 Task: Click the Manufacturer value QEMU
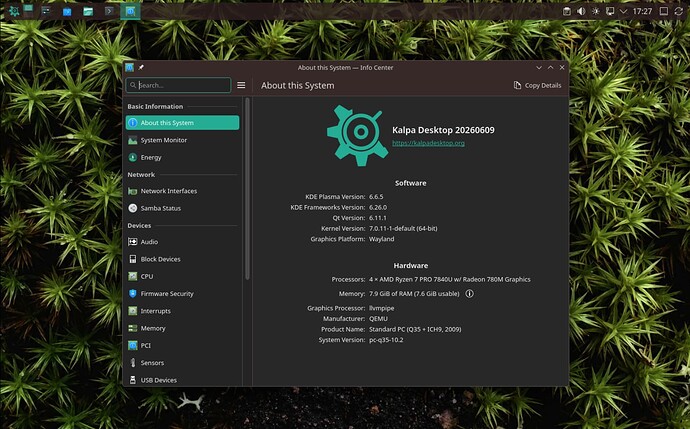(x=378, y=319)
